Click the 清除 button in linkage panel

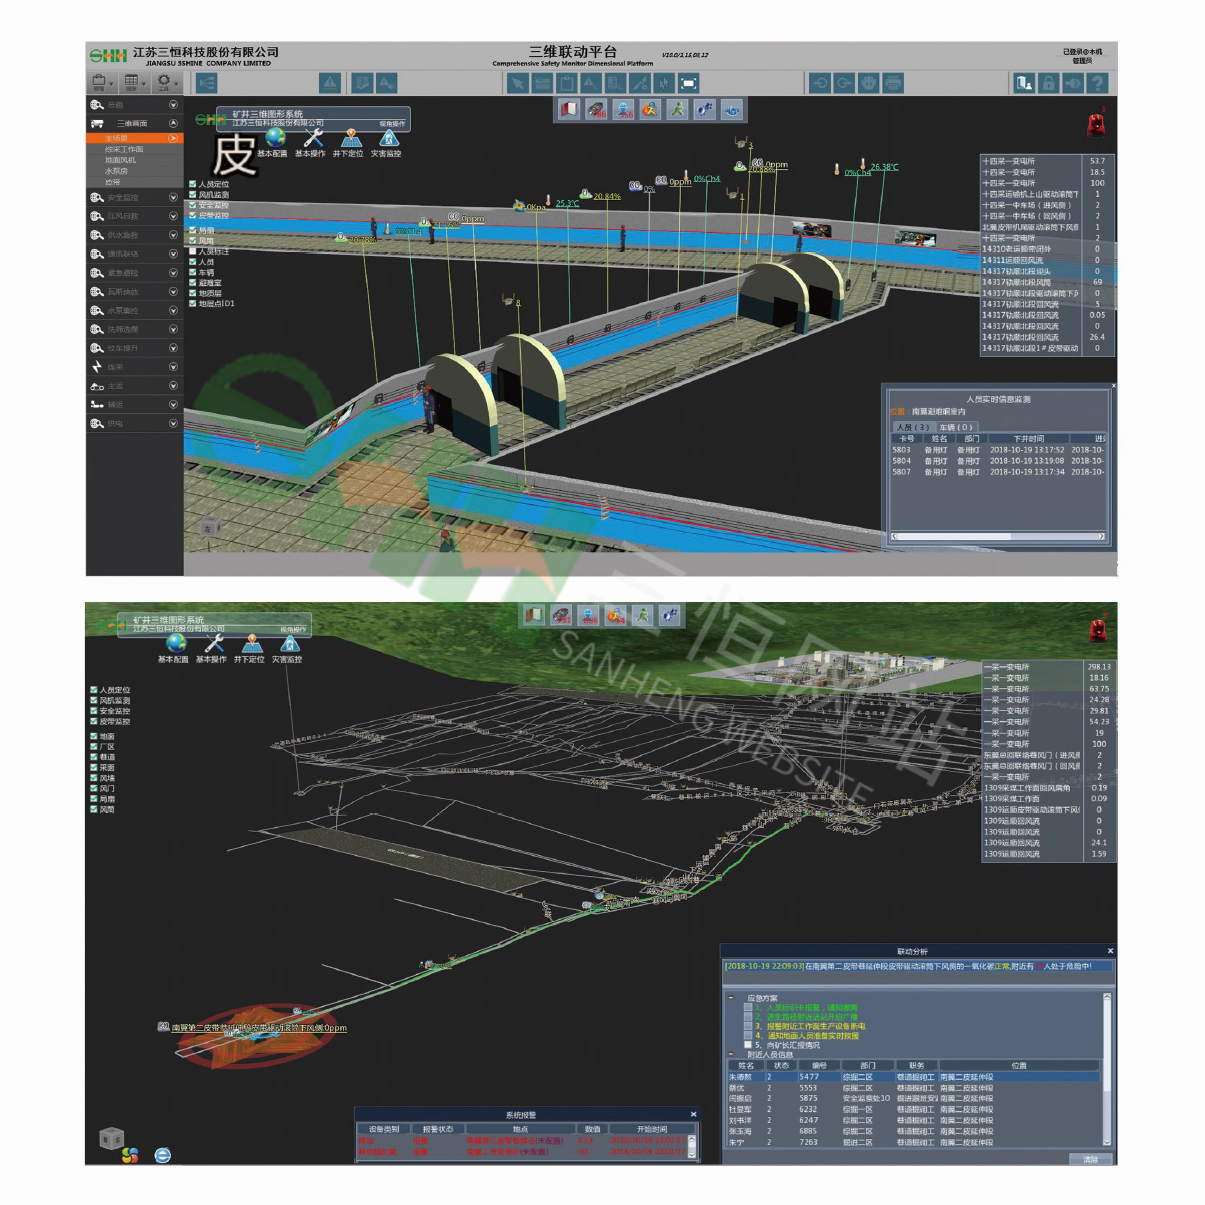tap(1090, 1159)
